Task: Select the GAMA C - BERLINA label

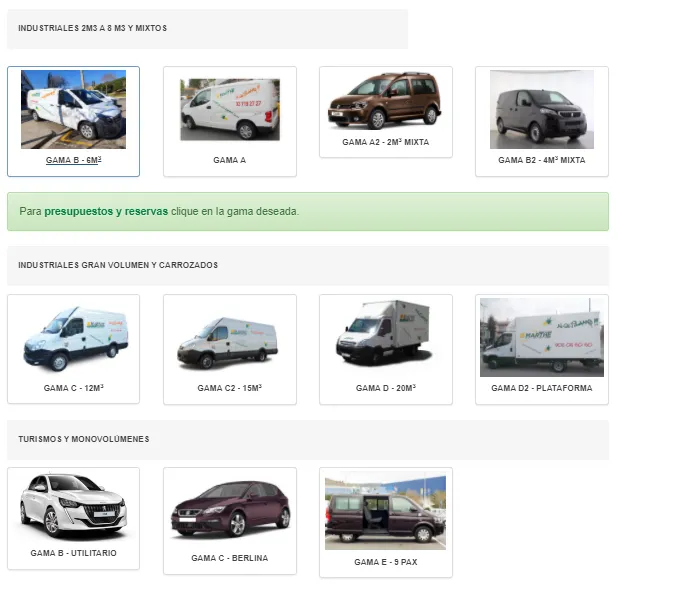Action: coord(230,558)
